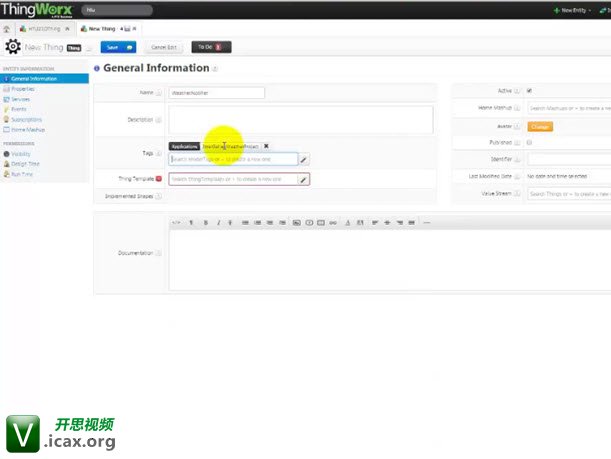Click the Value Stream search field
The image size is (611, 459).
click(569, 194)
